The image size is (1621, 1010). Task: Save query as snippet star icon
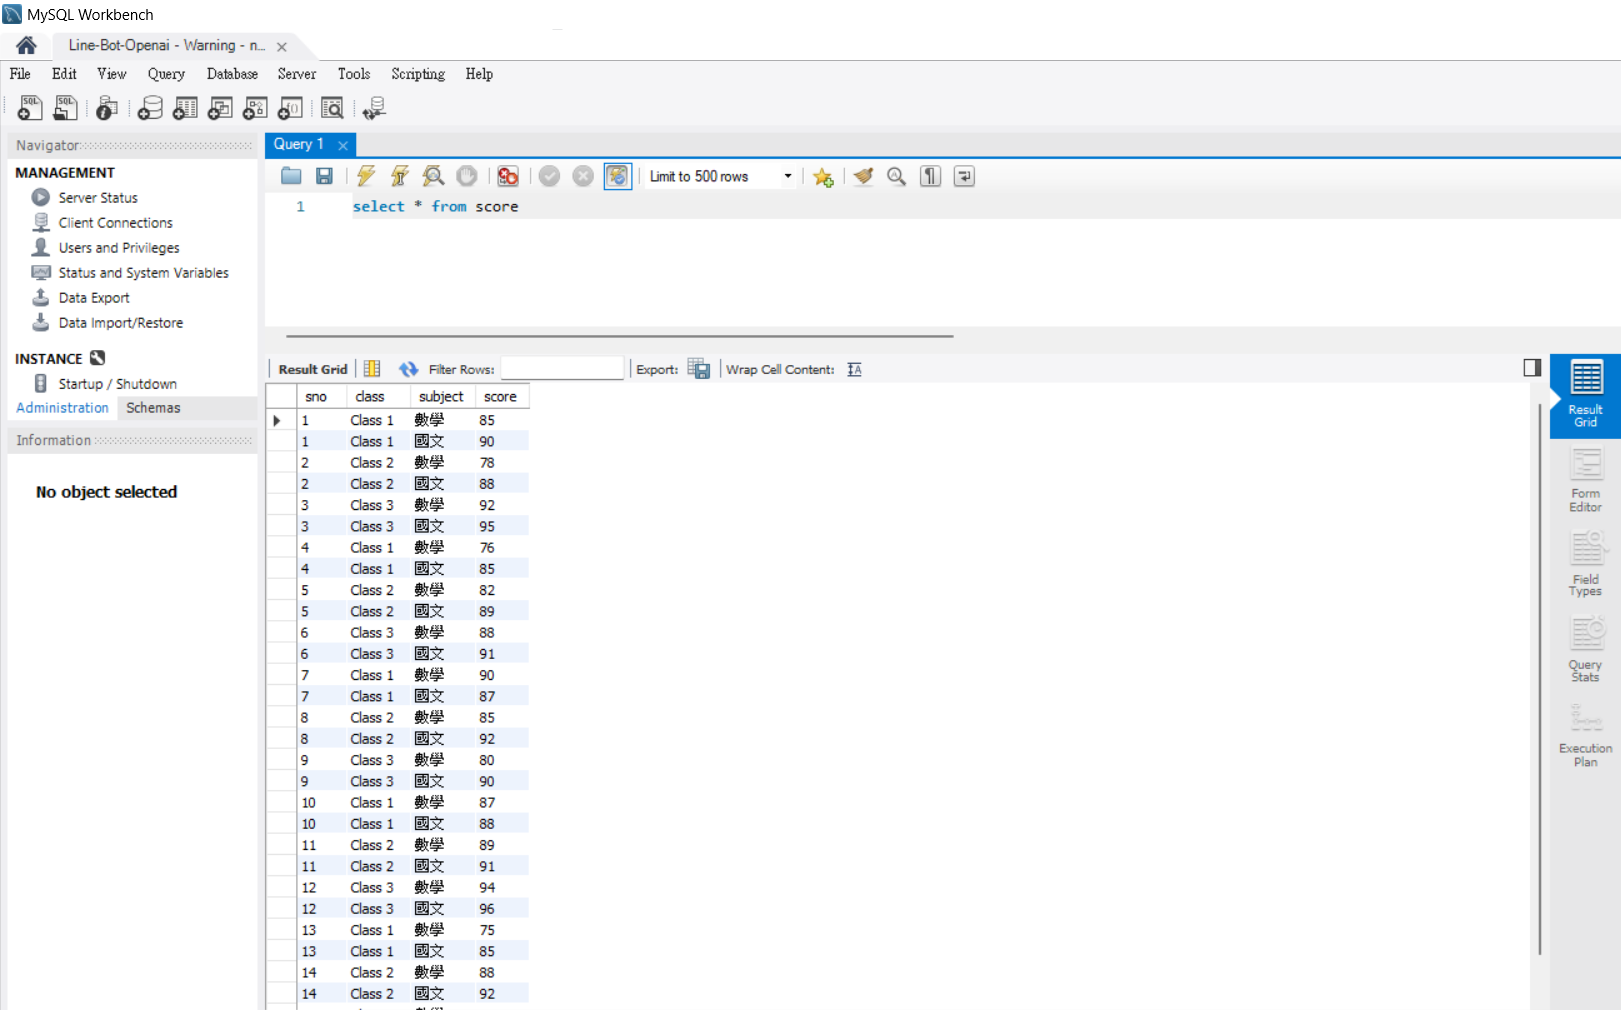(823, 177)
